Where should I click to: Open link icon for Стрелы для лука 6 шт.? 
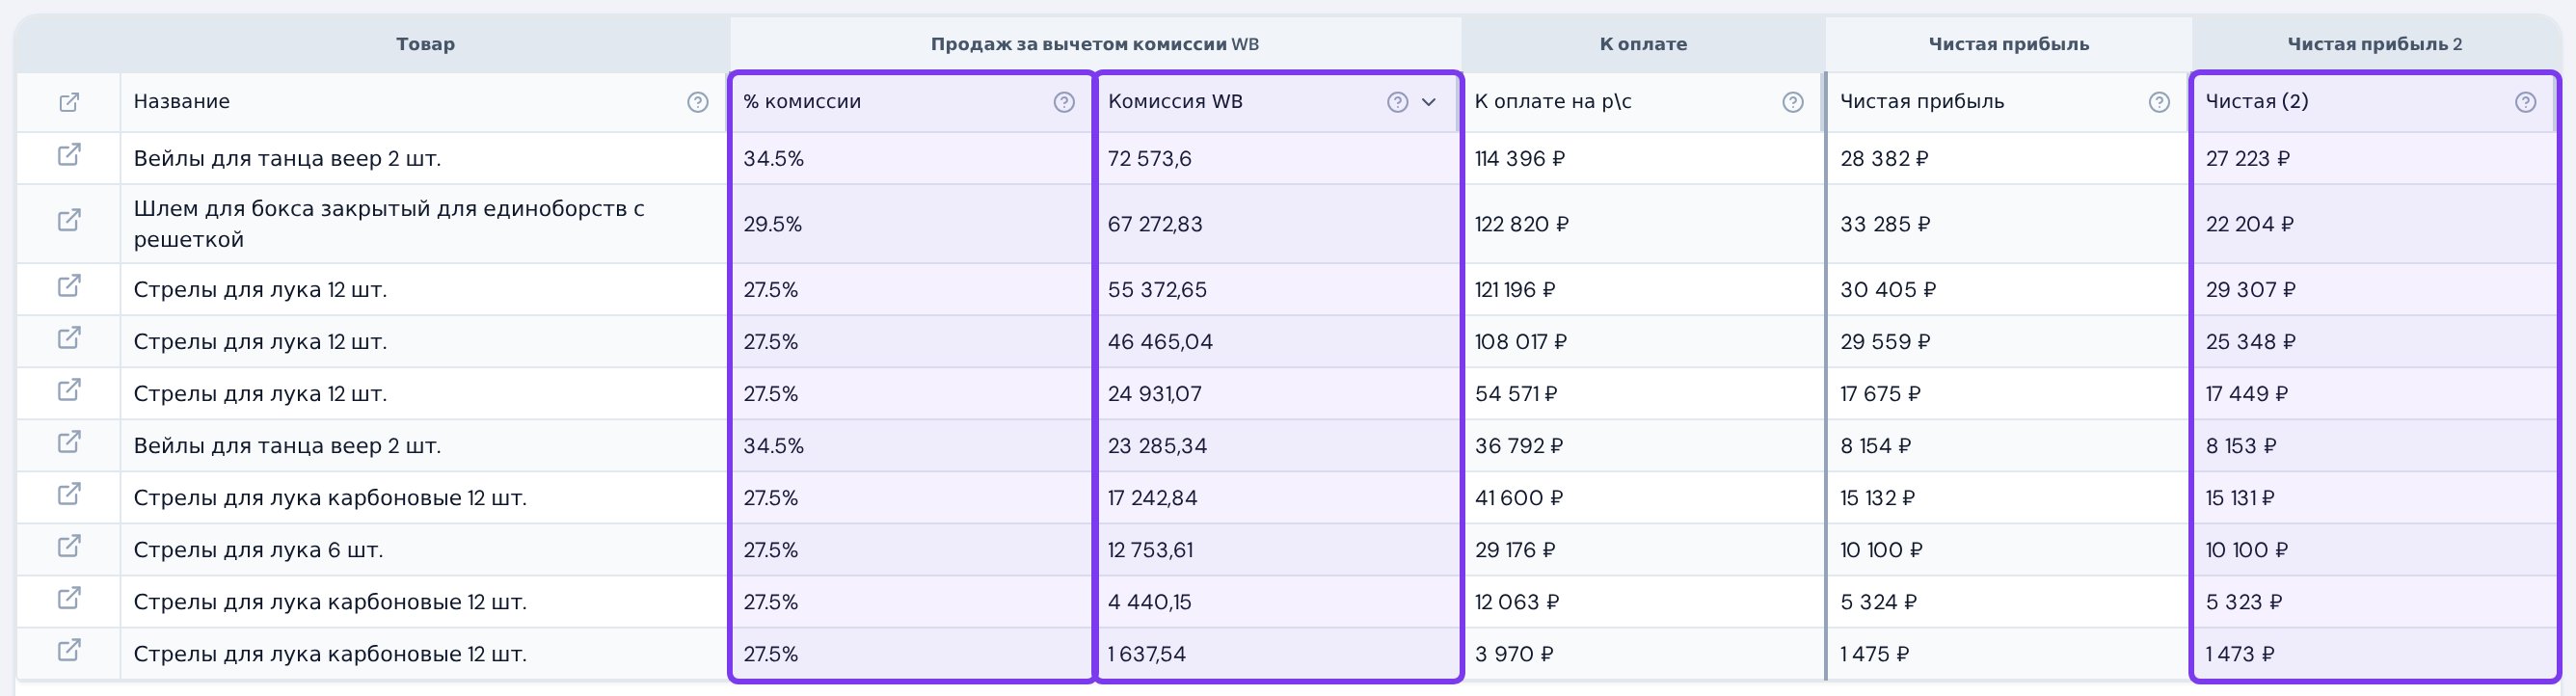pyautogui.click(x=69, y=546)
